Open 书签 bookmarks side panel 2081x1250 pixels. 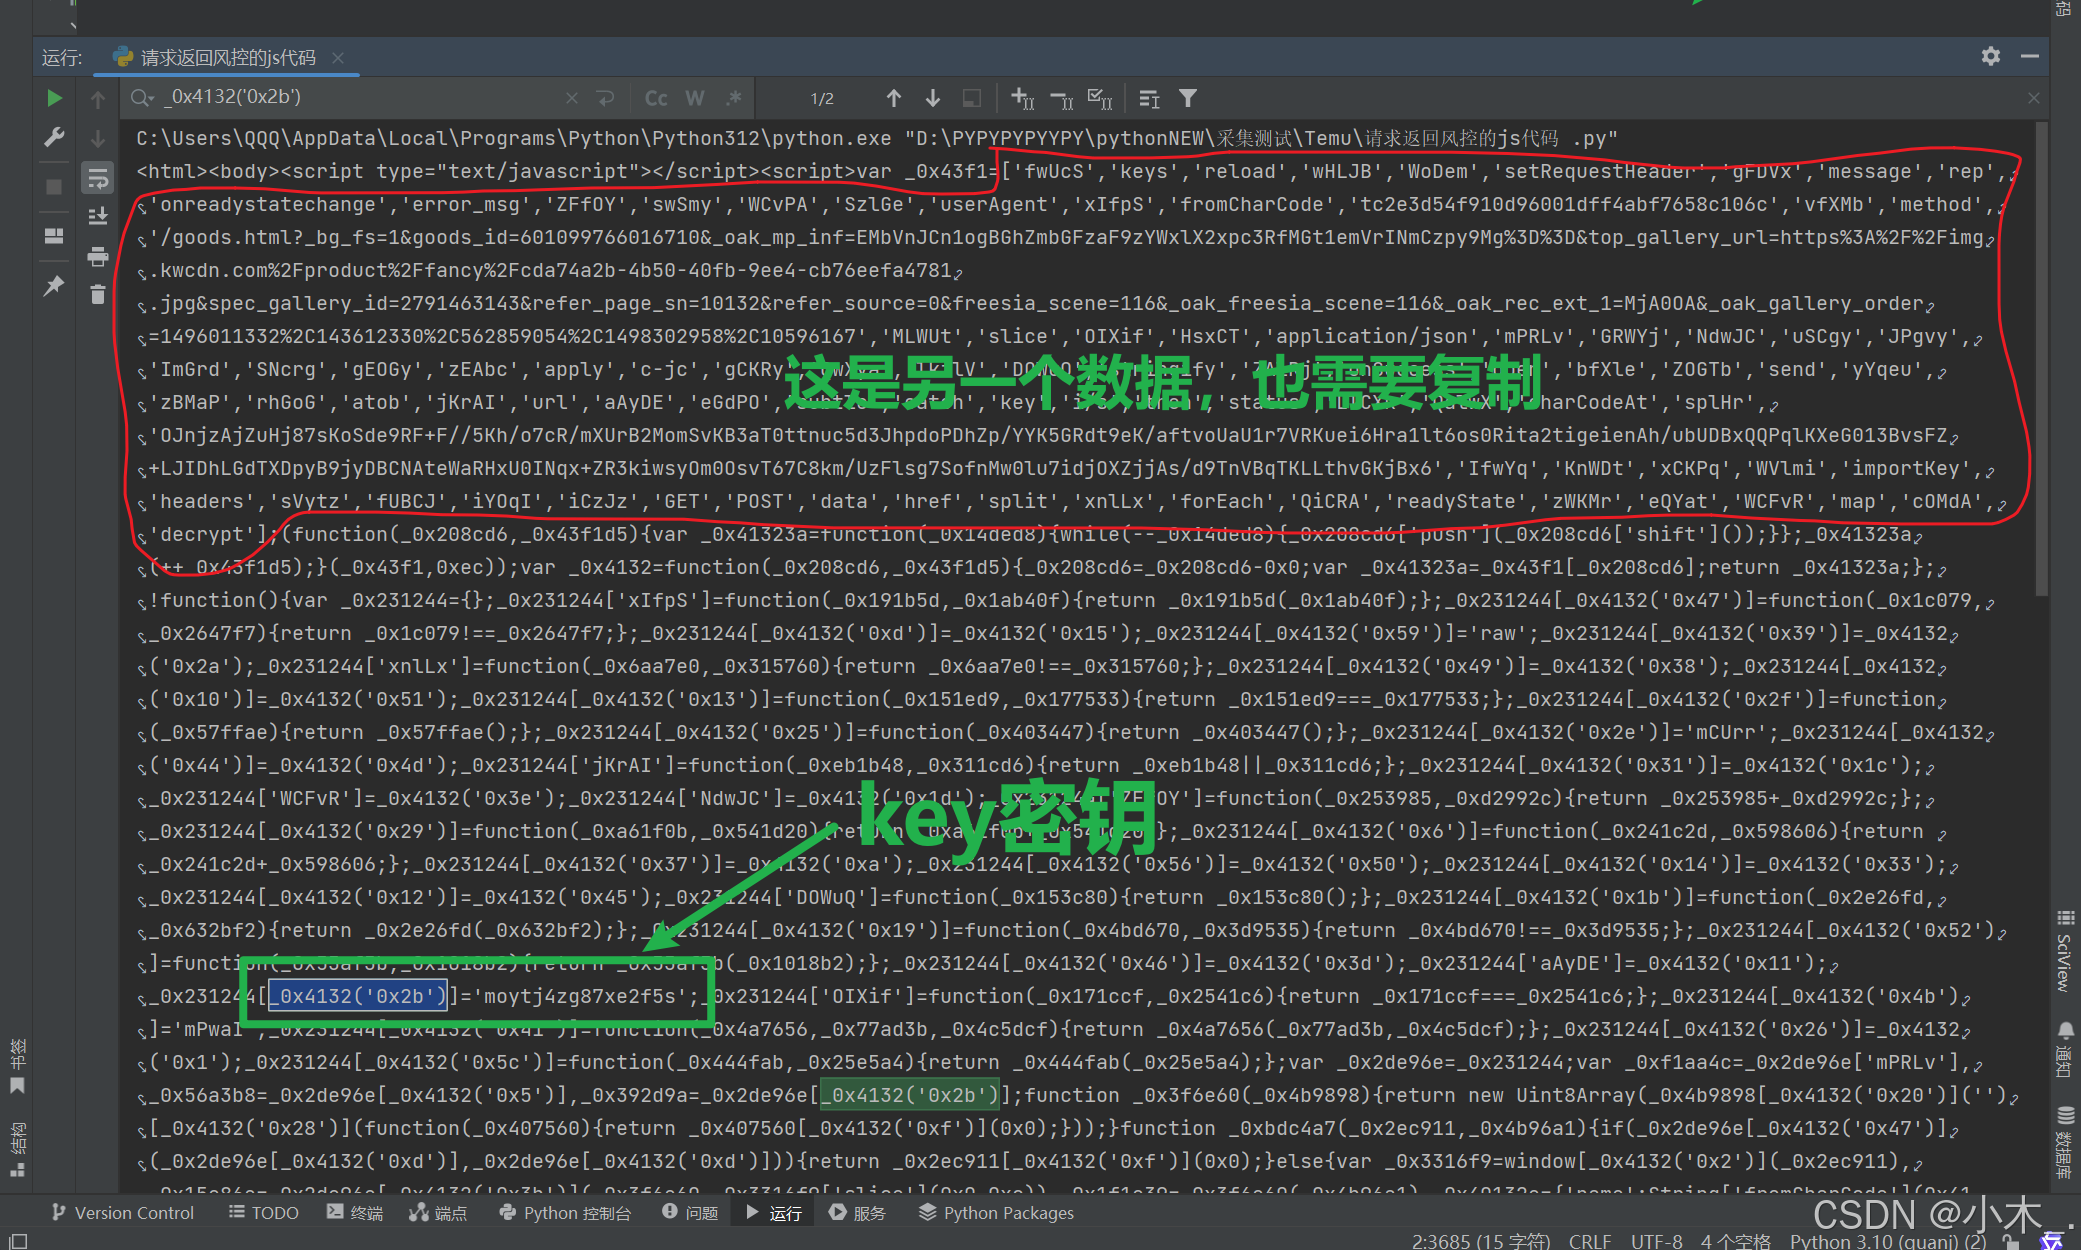(x=17, y=1066)
